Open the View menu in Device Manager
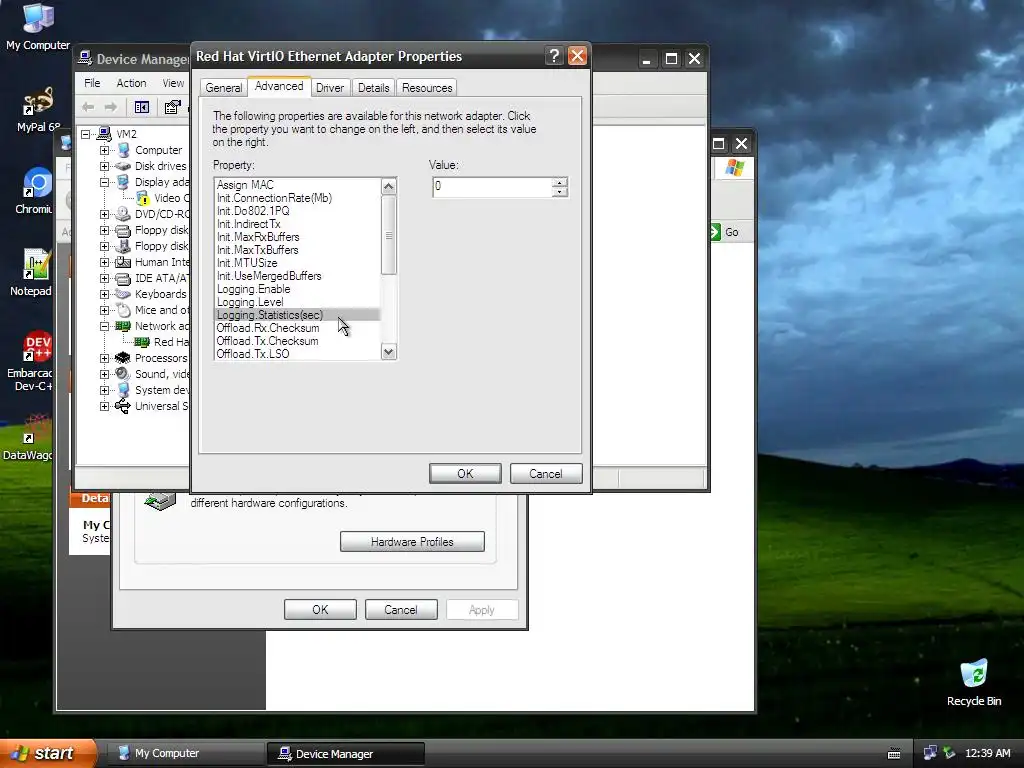Viewport: 1024px width, 768px height. [173, 83]
